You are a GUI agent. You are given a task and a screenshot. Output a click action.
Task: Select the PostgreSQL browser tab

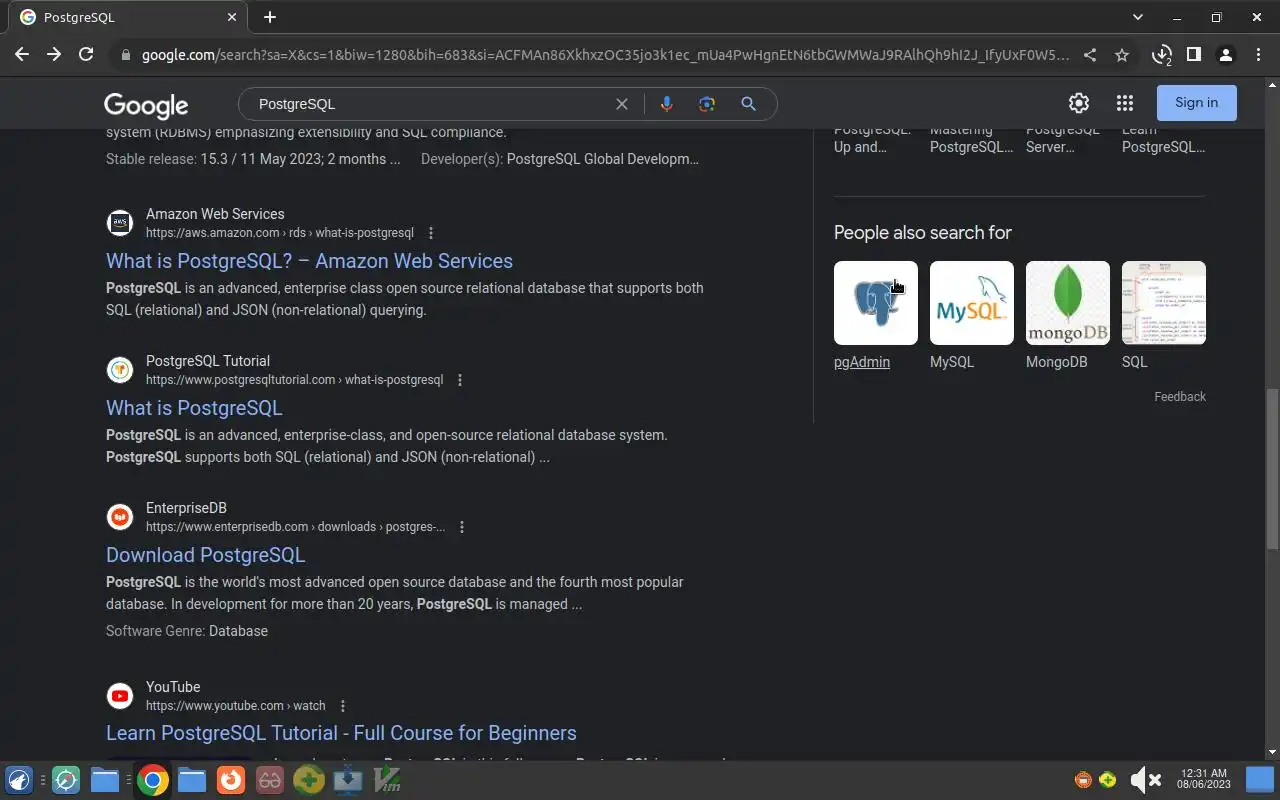click(130, 17)
